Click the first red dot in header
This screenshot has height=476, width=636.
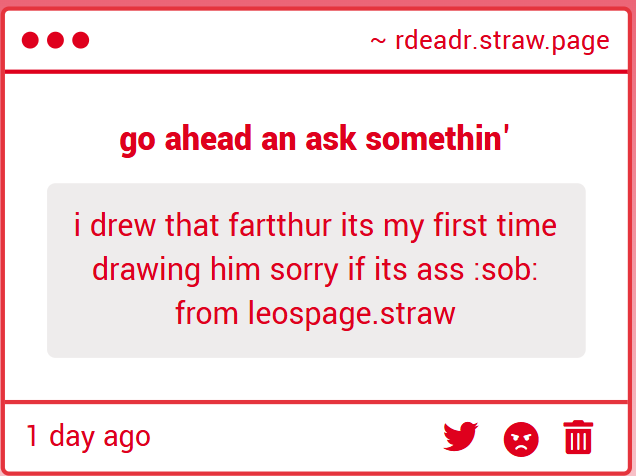tap(30, 40)
